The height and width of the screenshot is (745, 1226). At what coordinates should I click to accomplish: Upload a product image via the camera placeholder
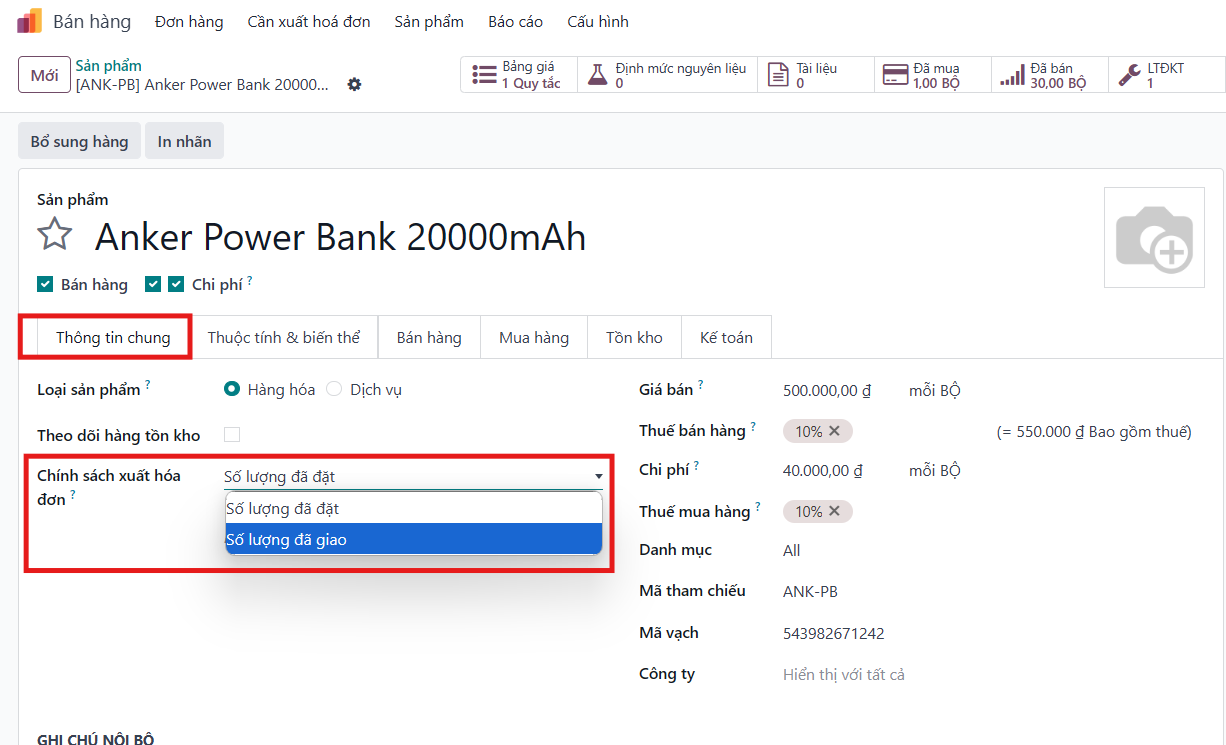tap(1154, 238)
